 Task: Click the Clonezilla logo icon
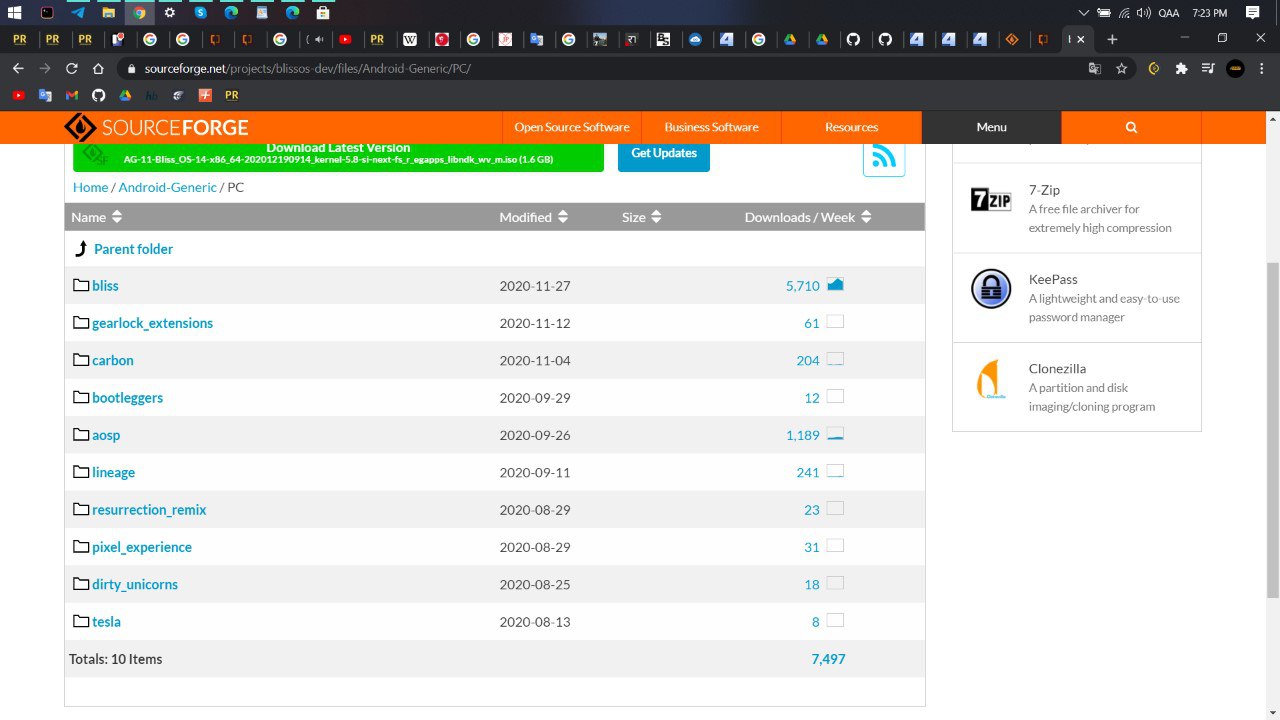coord(991,379)
